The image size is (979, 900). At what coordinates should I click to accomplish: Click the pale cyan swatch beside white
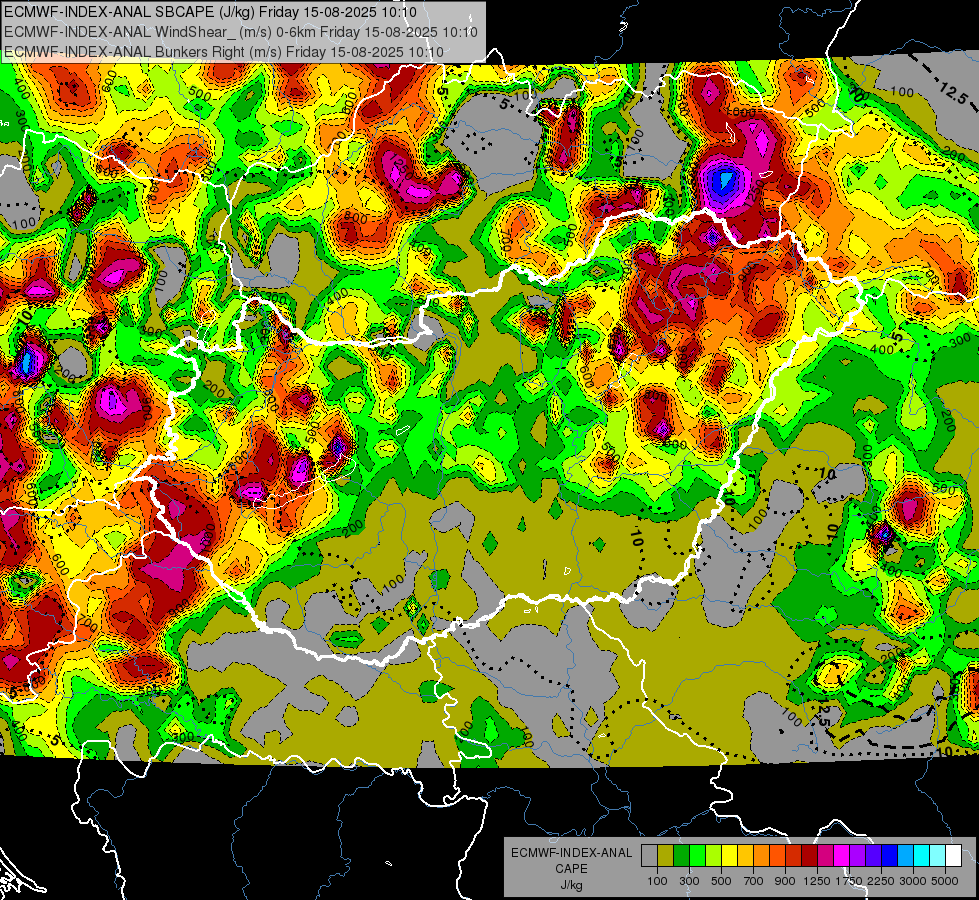coord(937,856)
